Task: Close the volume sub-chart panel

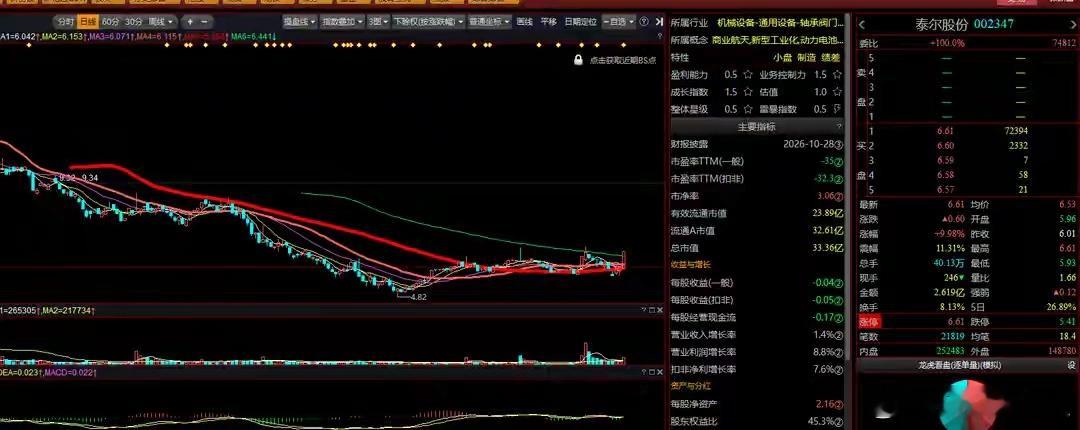Action: (x=660, y=311)
